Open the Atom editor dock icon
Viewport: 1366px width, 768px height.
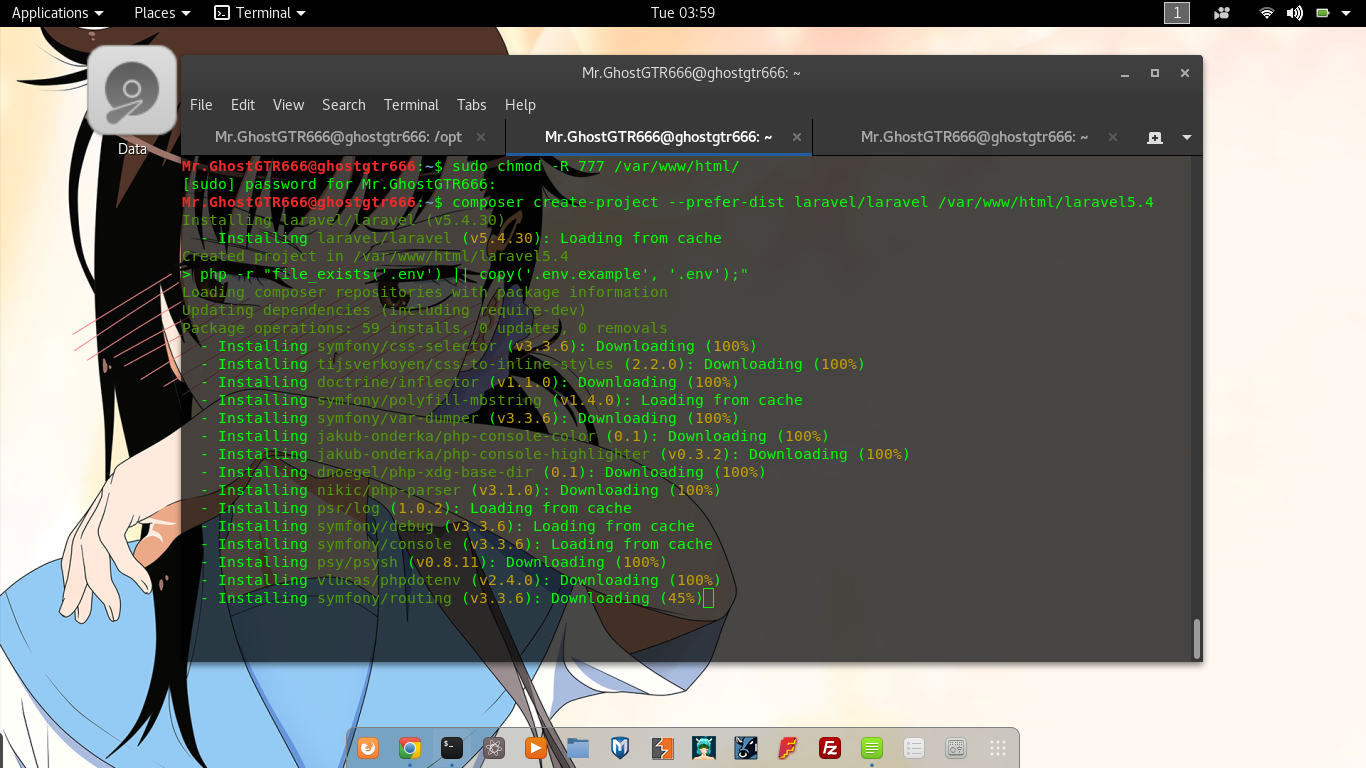[x=494, y=747]
